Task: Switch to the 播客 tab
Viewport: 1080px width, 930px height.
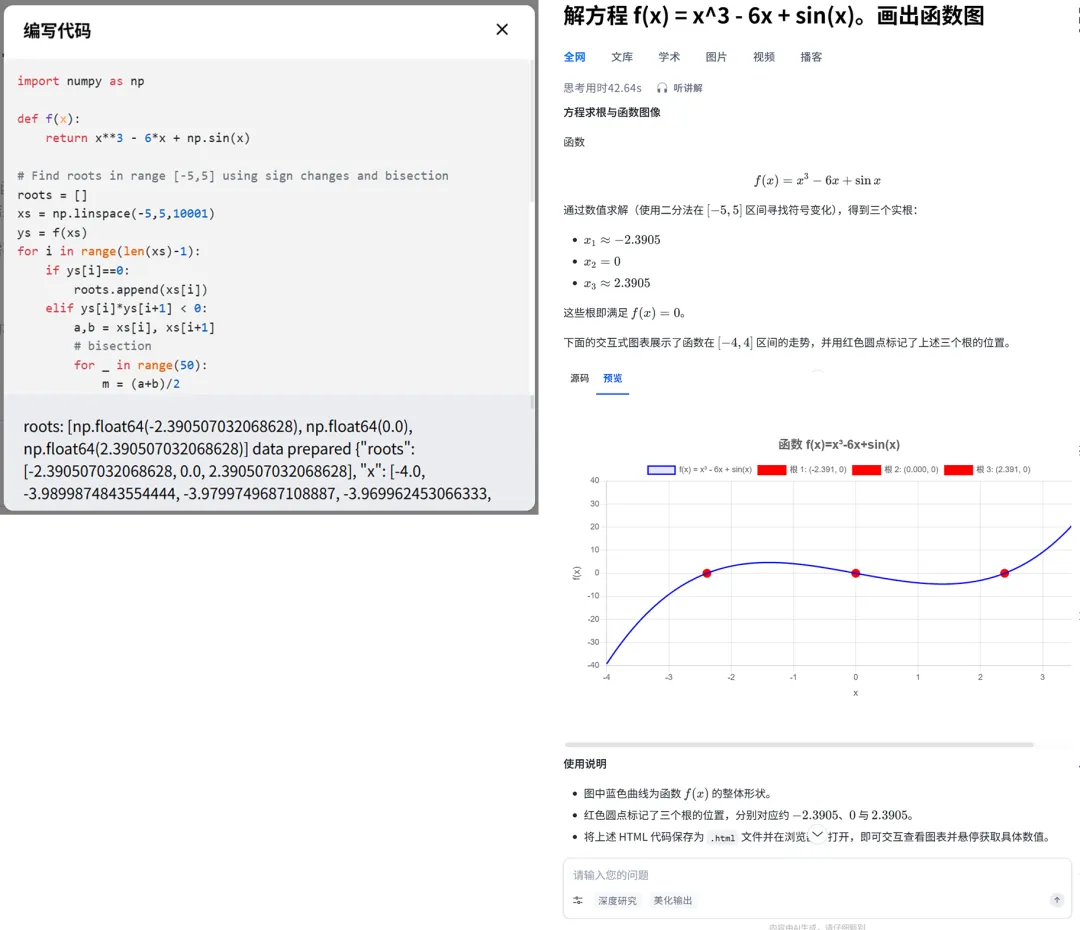Action: coord(811,57)
